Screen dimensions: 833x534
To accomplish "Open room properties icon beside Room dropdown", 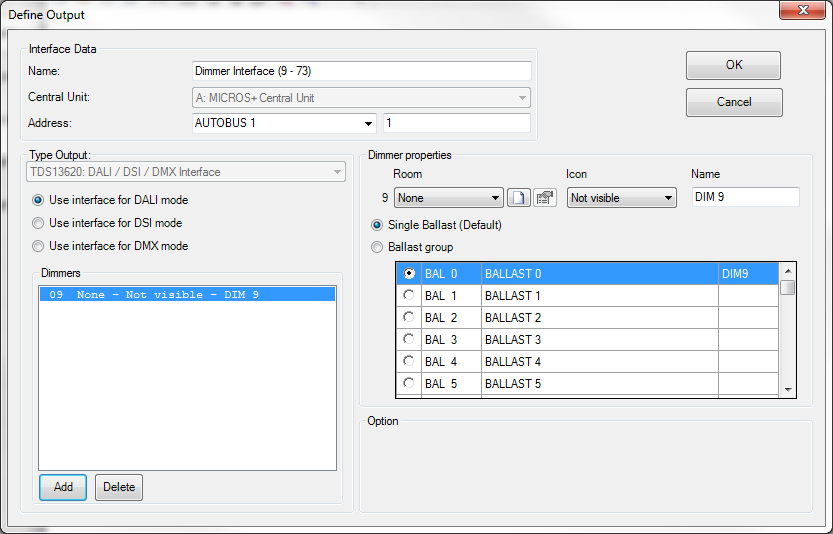I will tap(545, 198).
